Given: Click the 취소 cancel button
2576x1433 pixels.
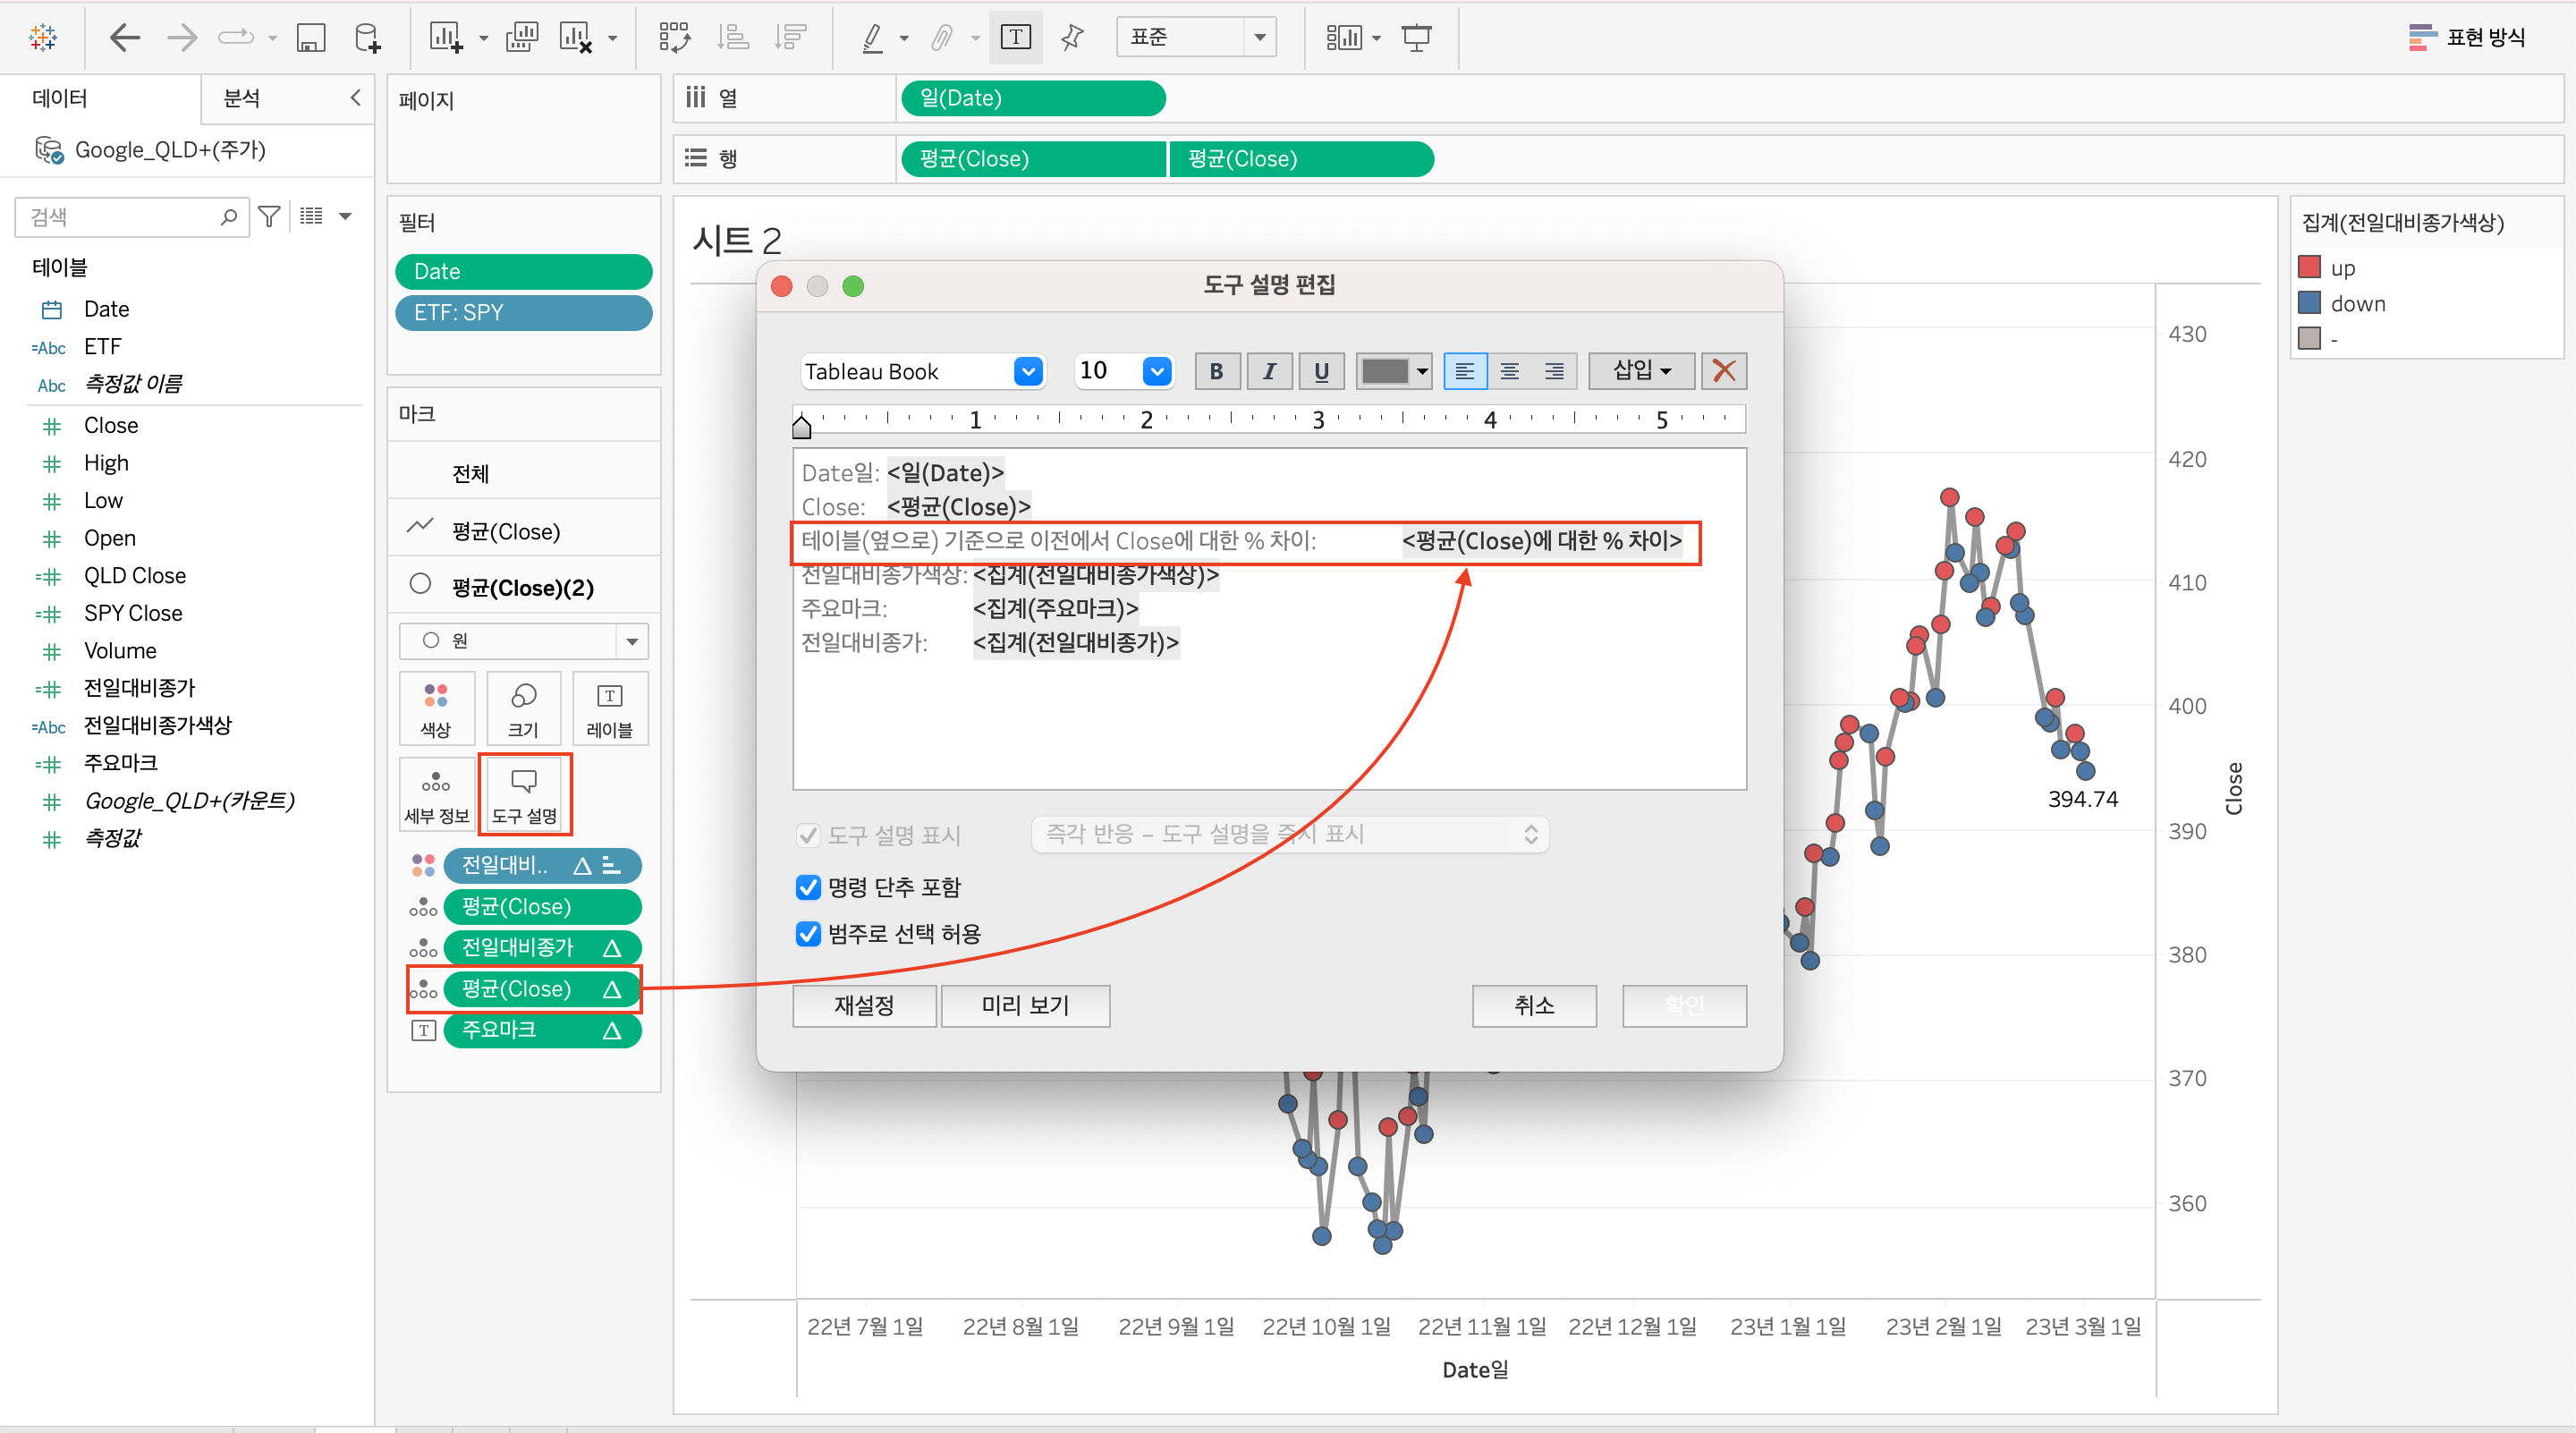Looking at the screenshot, I should [1533, 1005].
